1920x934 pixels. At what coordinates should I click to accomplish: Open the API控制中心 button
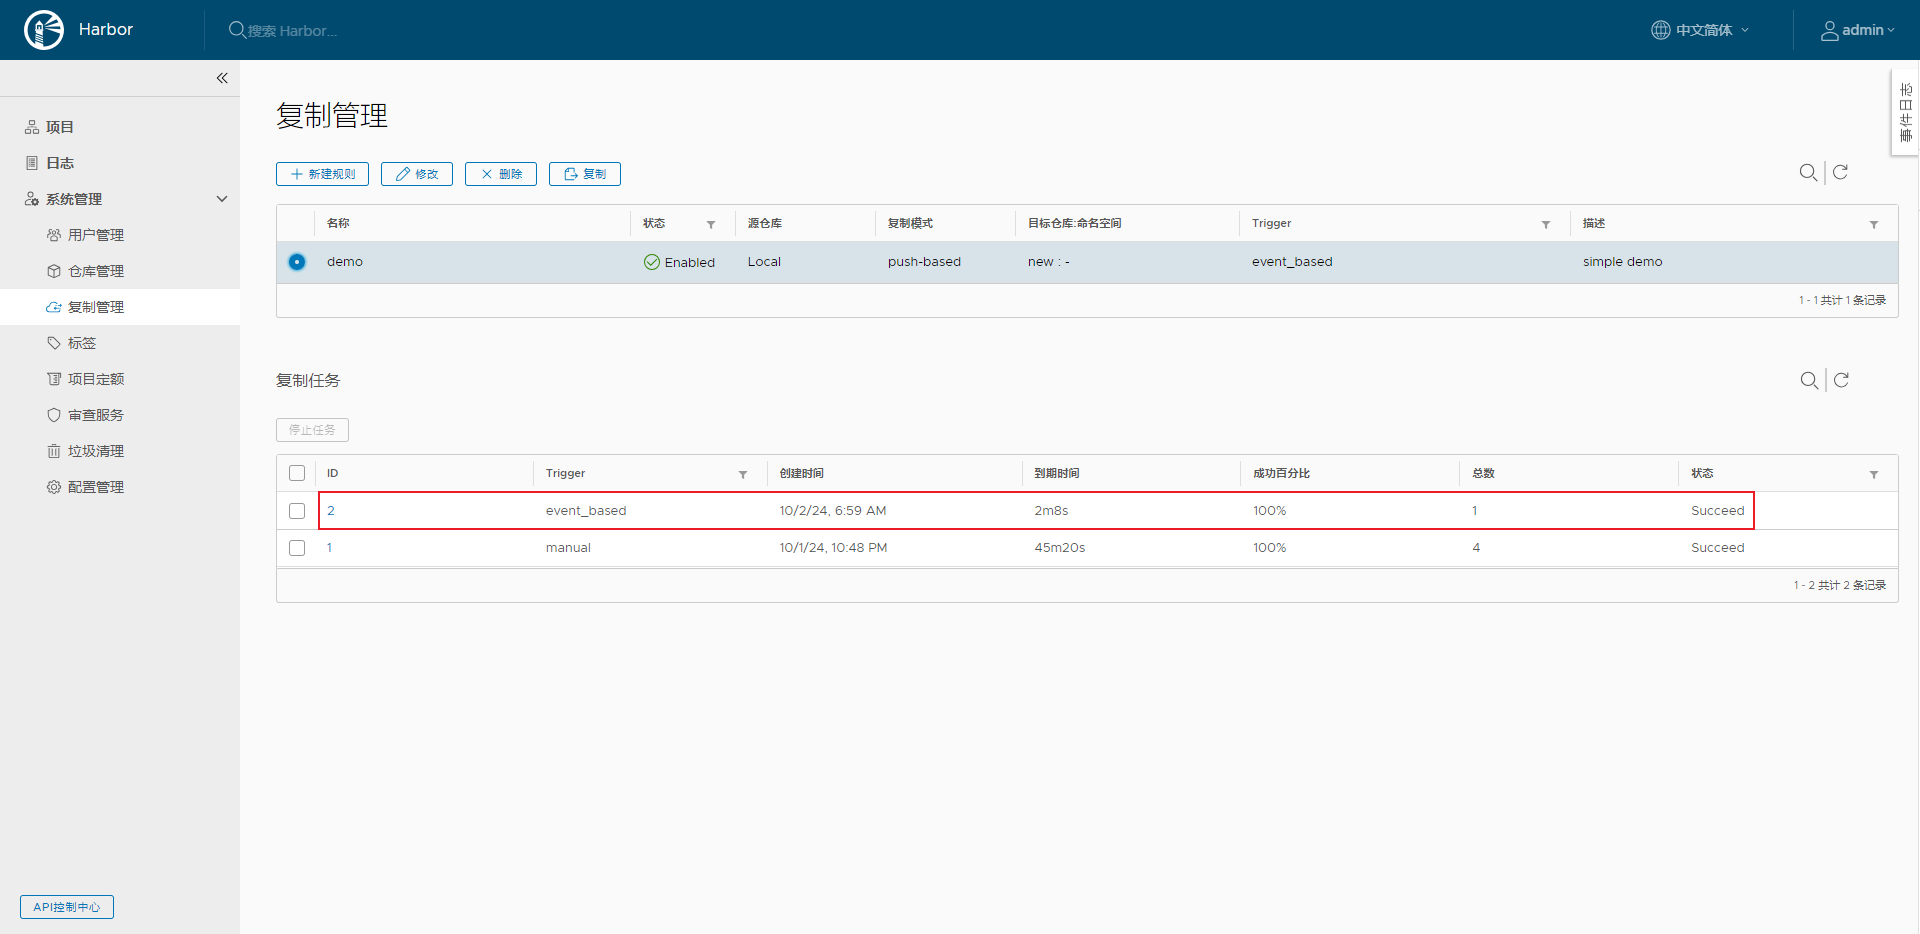coord(67,907)
